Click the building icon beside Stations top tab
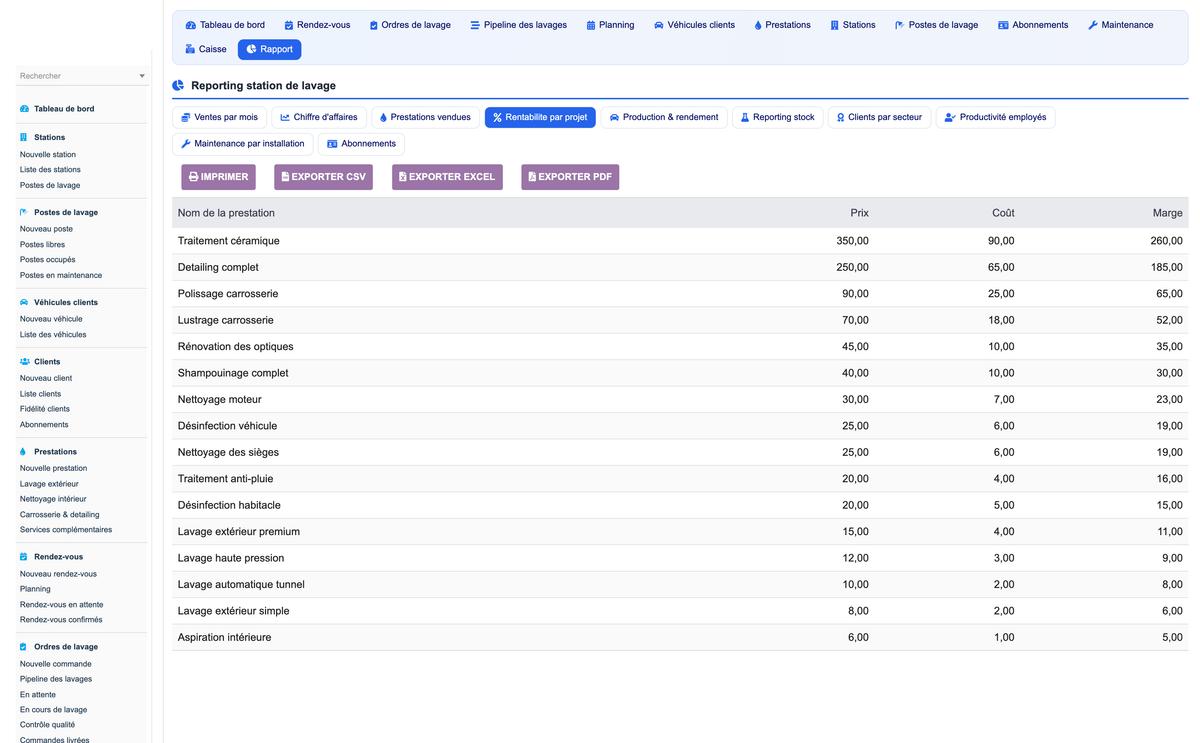The width and height of the screenshot is (1200, 743). point(834,25)
